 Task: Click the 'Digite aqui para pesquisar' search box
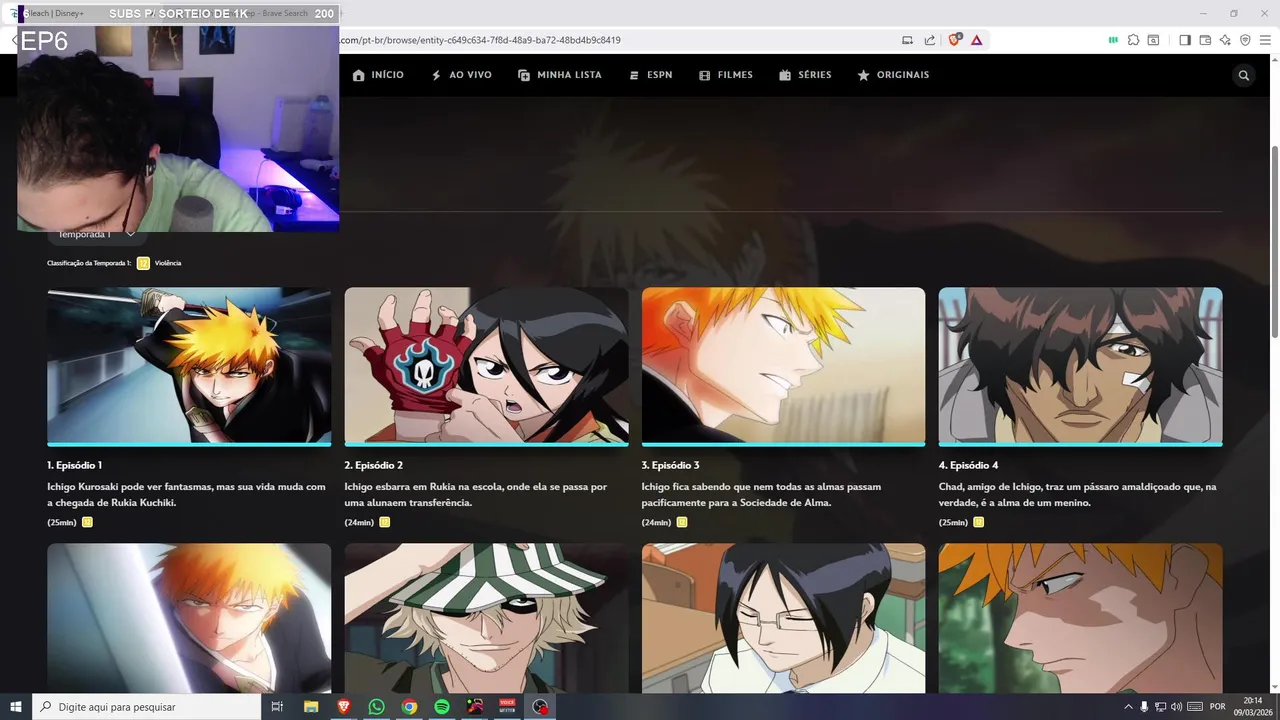(x=146, y=707)
